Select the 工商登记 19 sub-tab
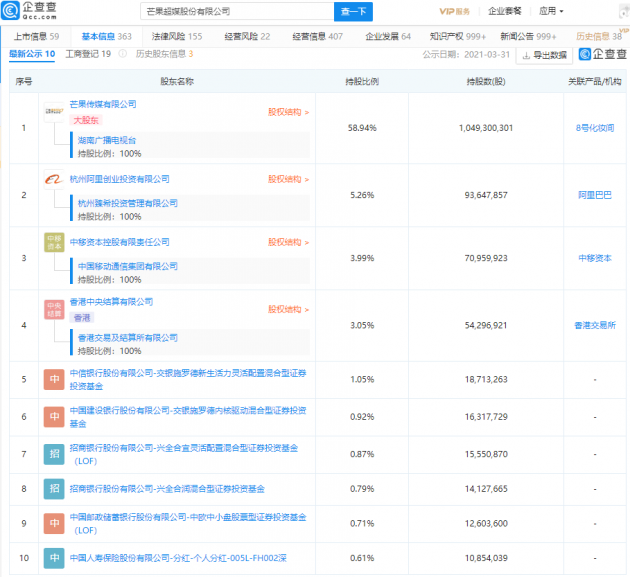Screen dimensions: 630x577 click(87, 54)
